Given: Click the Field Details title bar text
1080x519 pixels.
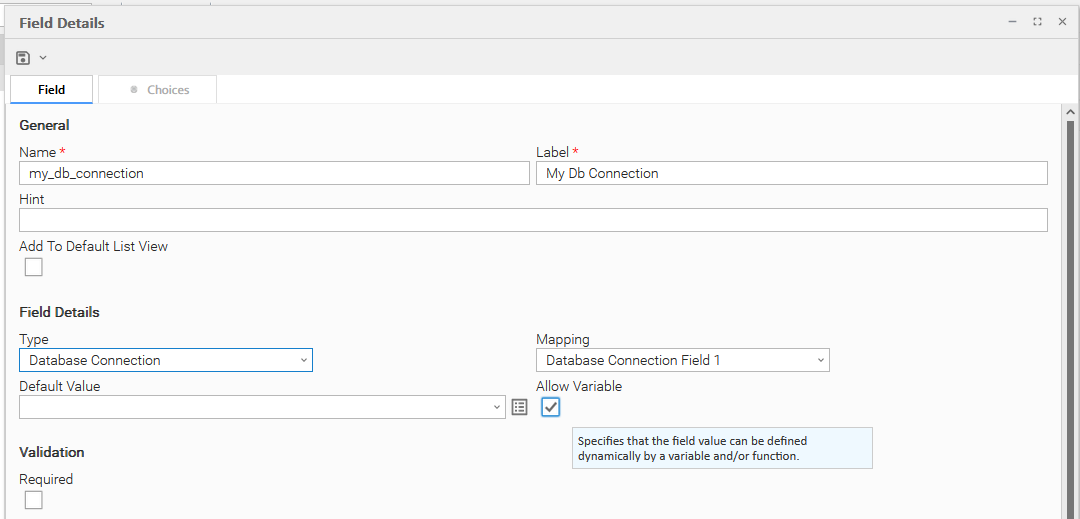Looking at the screenshot, I should (x=62, y=22).
